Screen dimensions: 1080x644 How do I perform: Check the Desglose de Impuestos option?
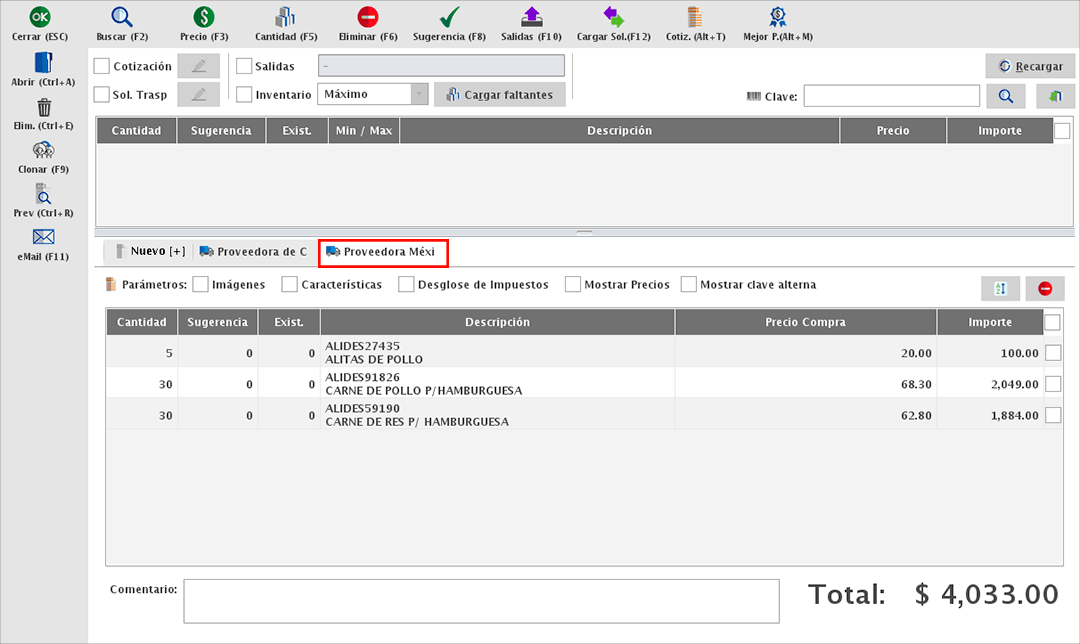[x=406, y=285]
